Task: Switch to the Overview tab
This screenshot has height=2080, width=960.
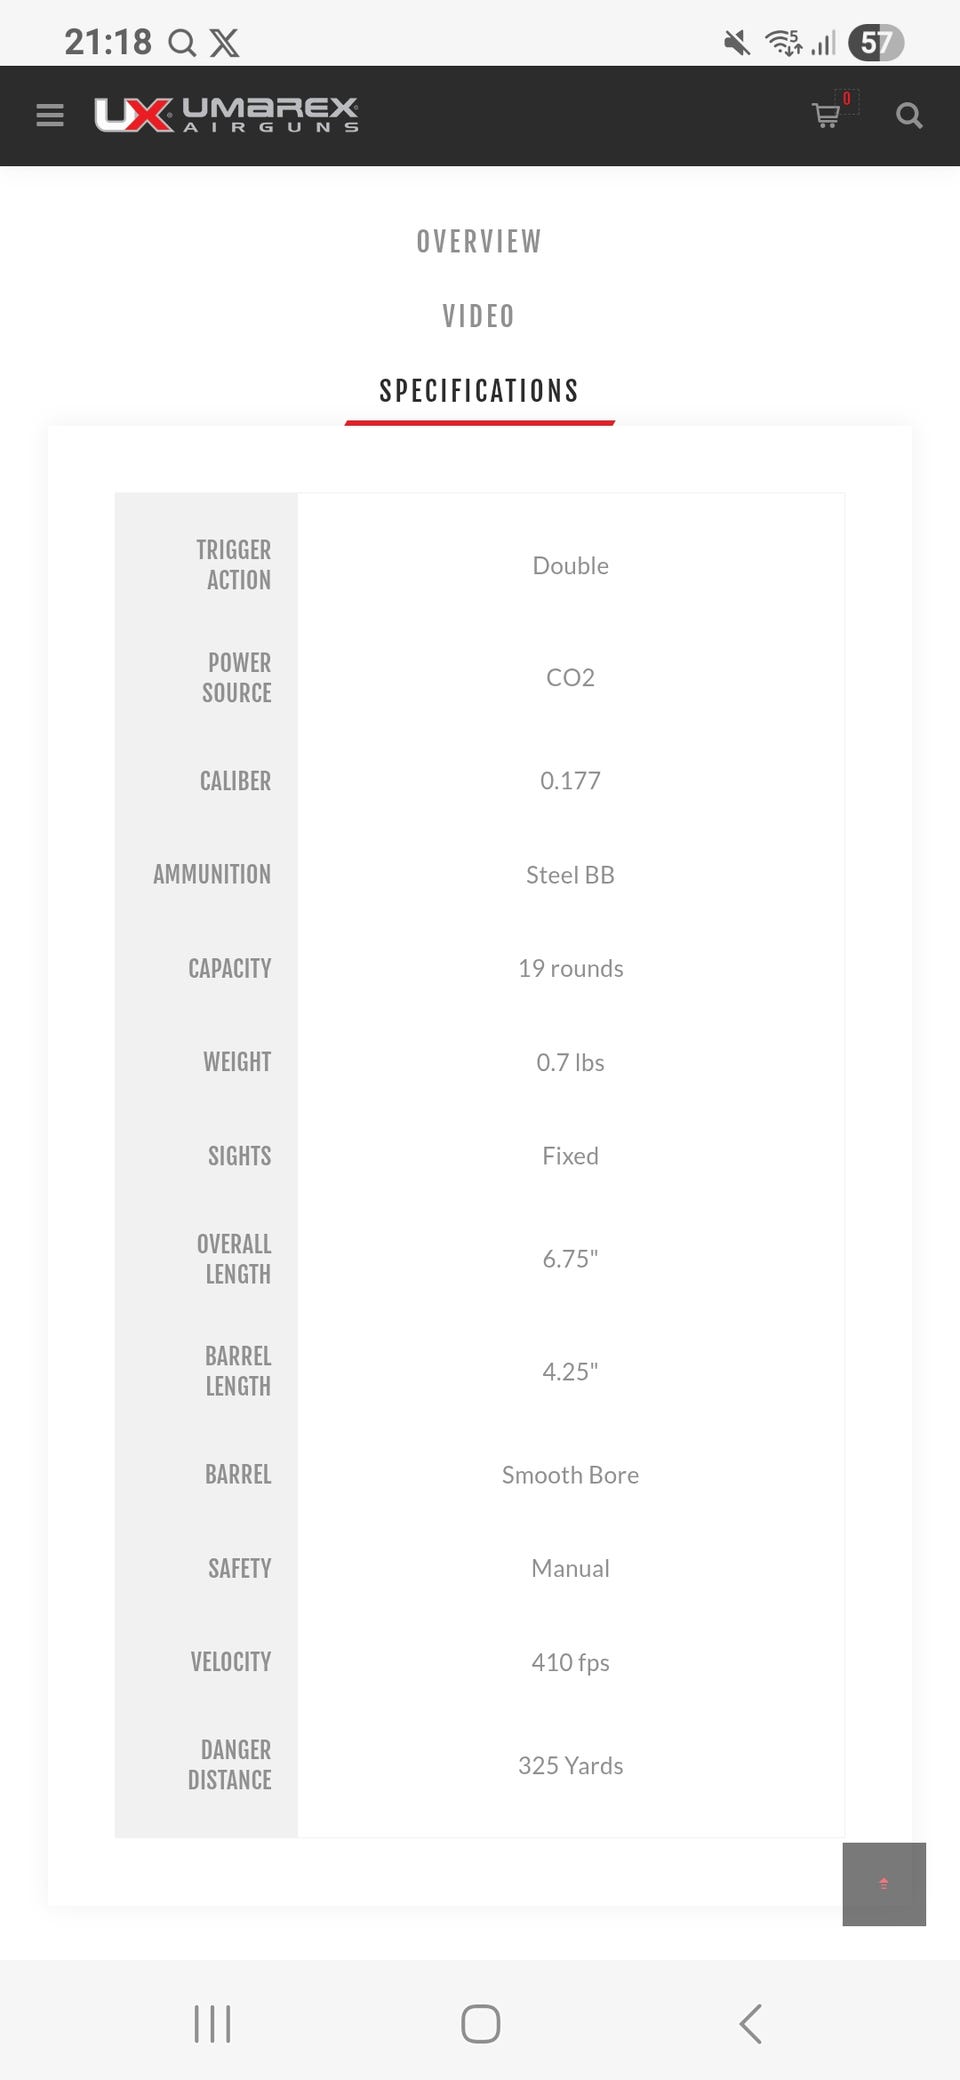Action: [479, 242]
